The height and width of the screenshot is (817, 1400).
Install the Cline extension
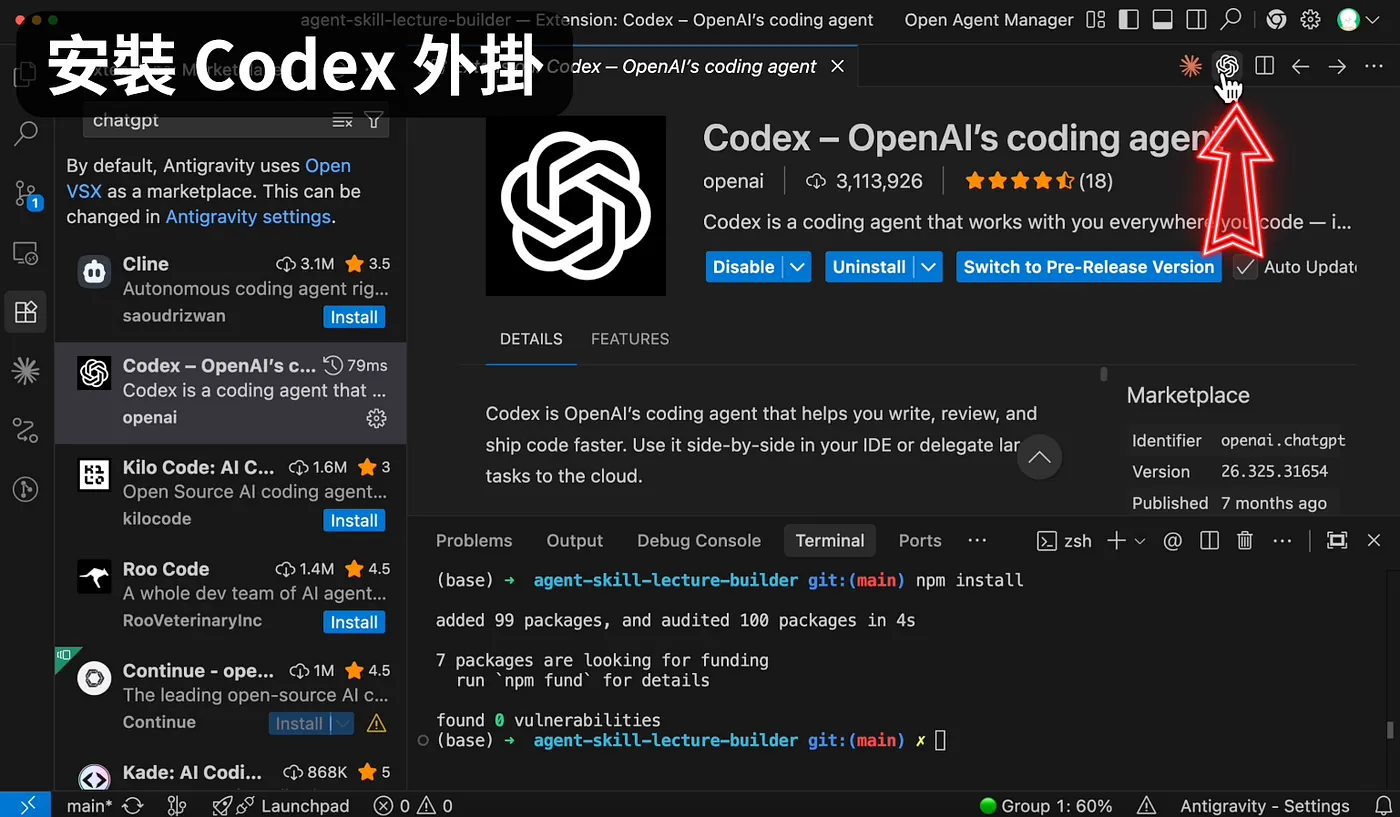click(354, 317)
